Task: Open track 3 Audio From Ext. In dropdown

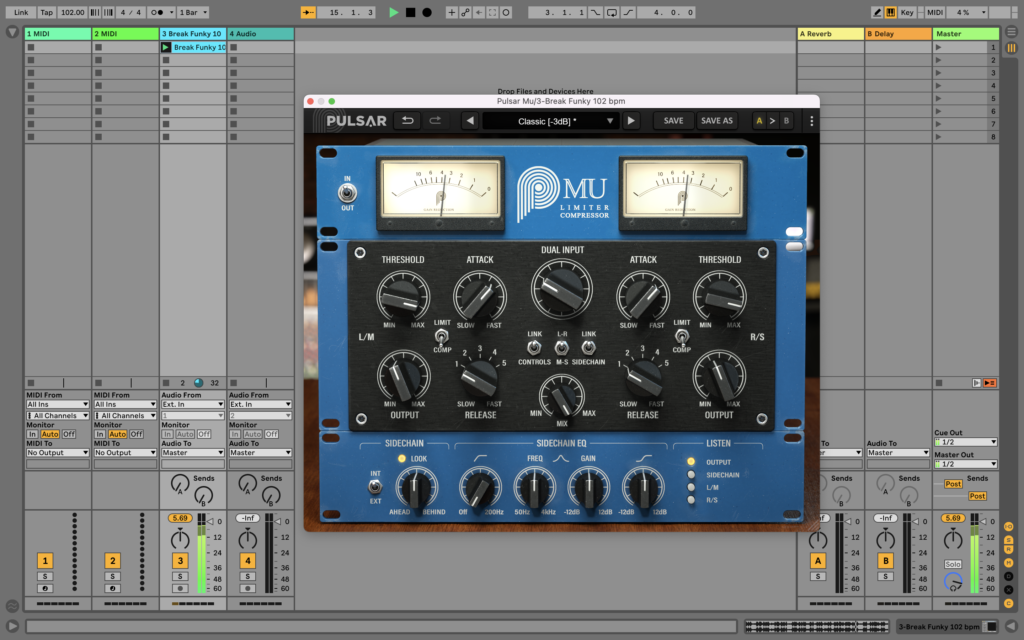Action: tap(193, 404)
